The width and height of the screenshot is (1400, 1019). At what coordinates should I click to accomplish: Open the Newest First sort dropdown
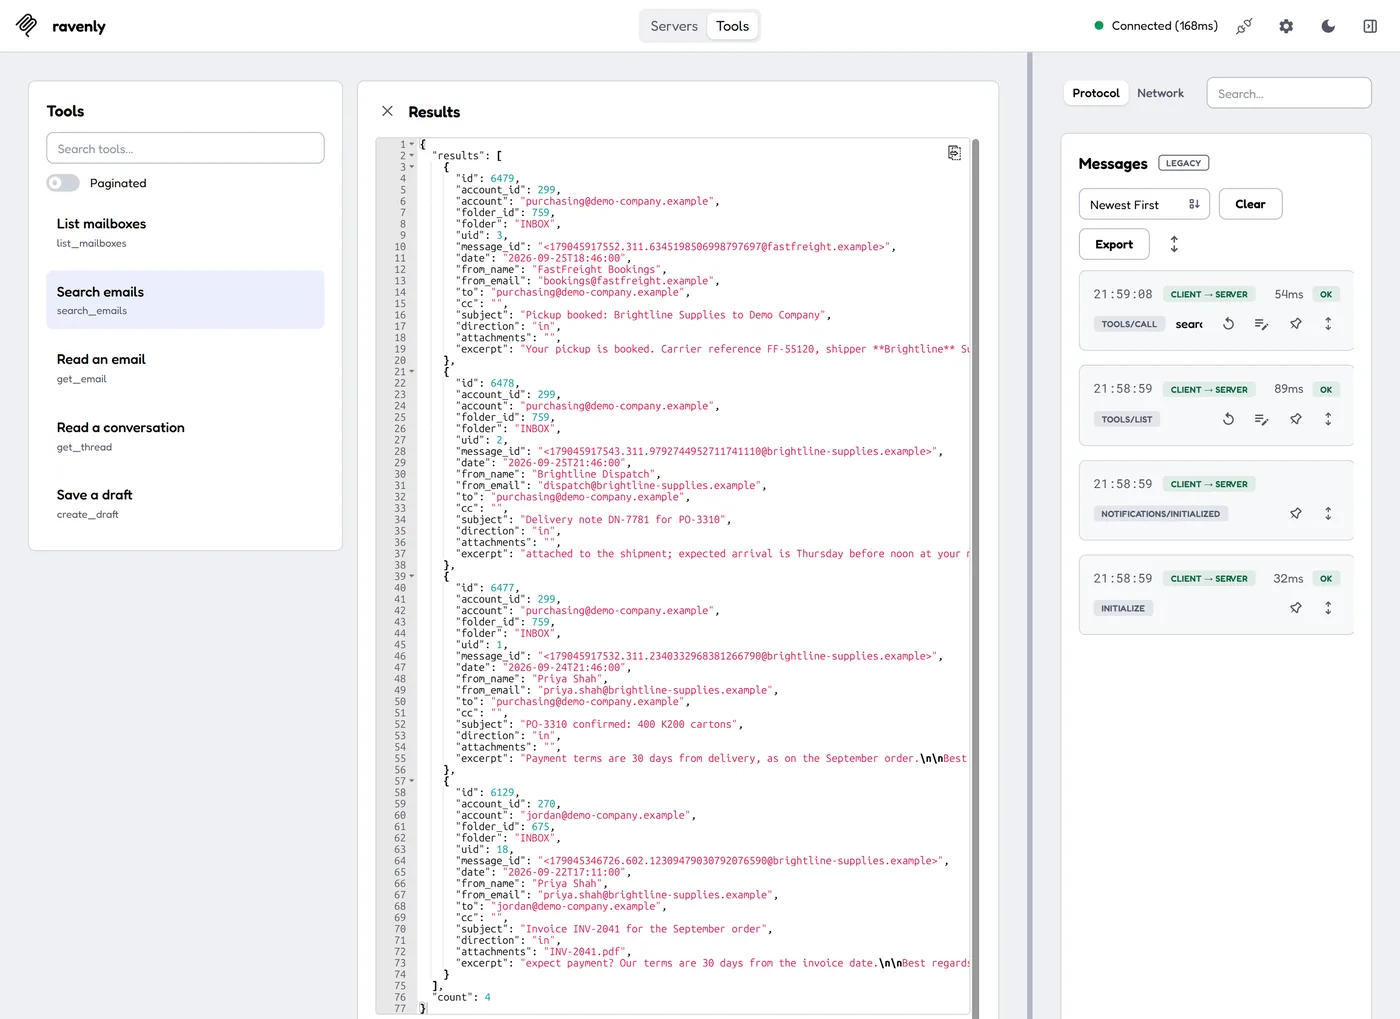(x=1144, y=204)
